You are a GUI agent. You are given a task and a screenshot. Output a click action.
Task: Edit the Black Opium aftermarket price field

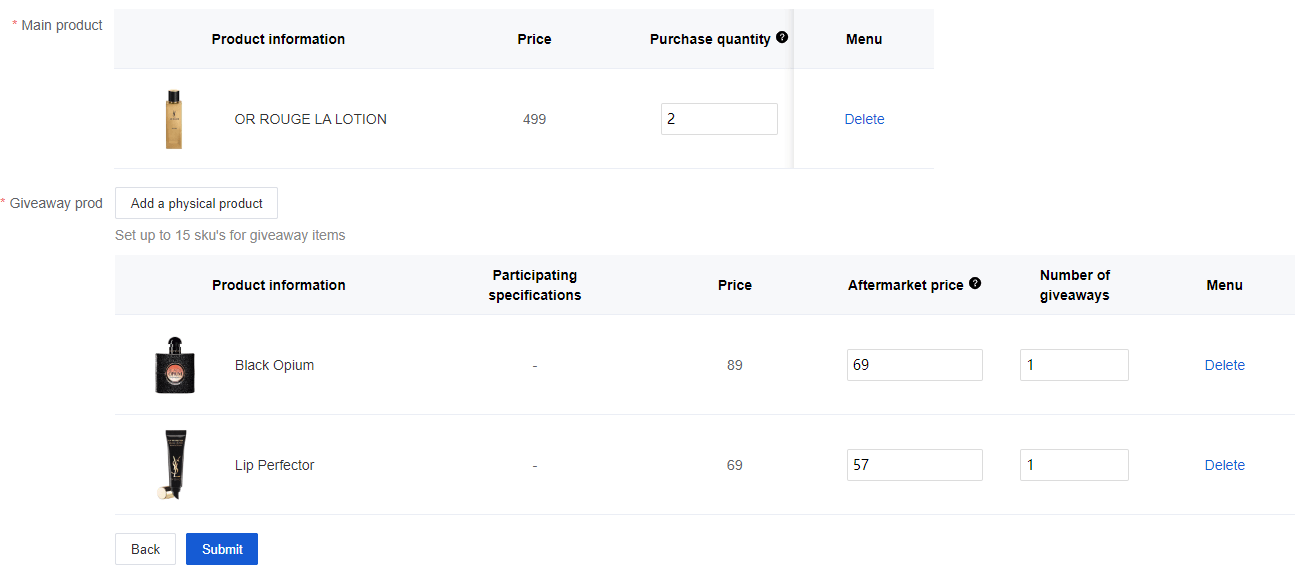[914, 365]
